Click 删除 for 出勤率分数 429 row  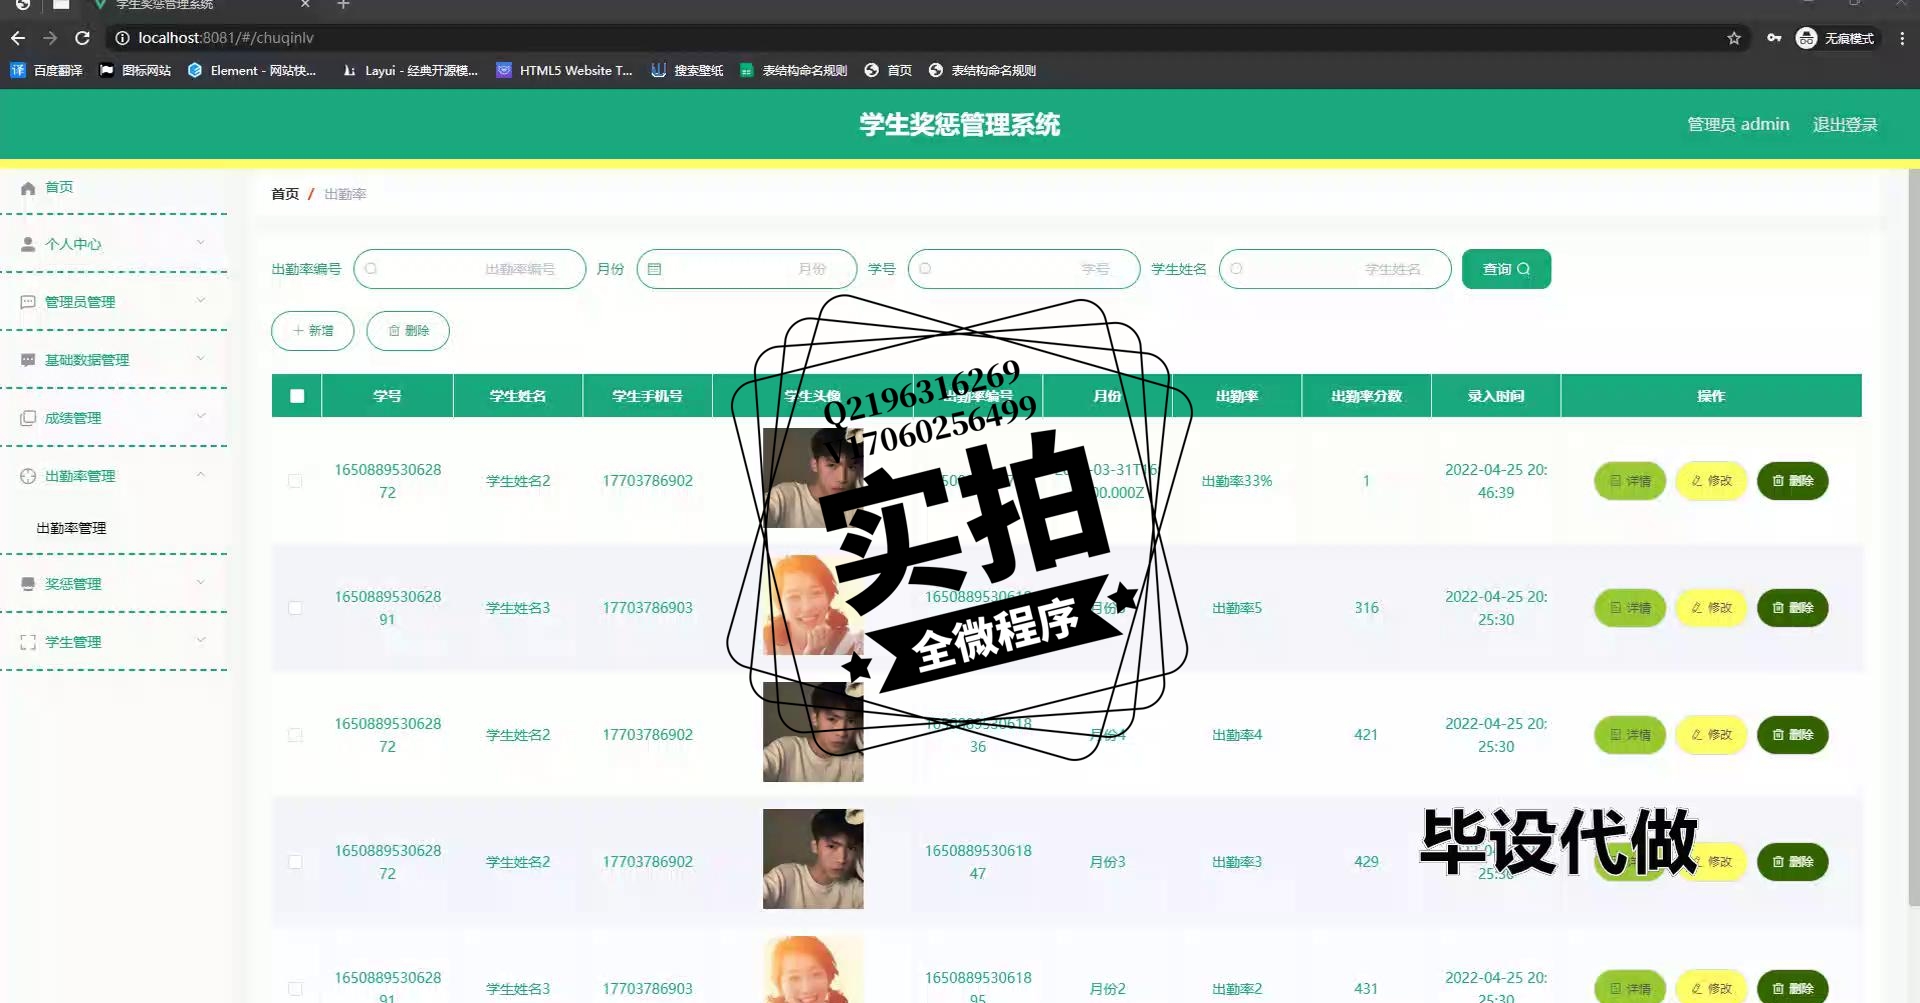(1792, 862)
